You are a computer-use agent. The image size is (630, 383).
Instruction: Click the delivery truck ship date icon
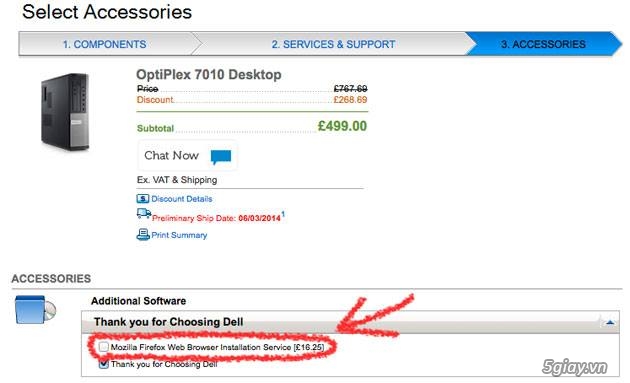[x=144, y=214]
